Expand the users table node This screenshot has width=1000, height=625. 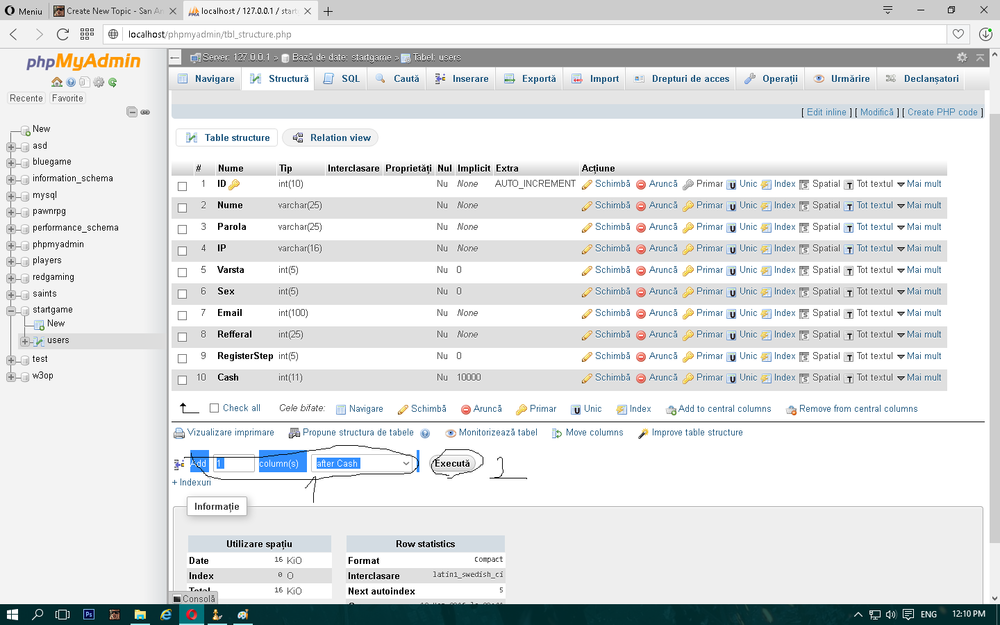(x=25, y=341)
